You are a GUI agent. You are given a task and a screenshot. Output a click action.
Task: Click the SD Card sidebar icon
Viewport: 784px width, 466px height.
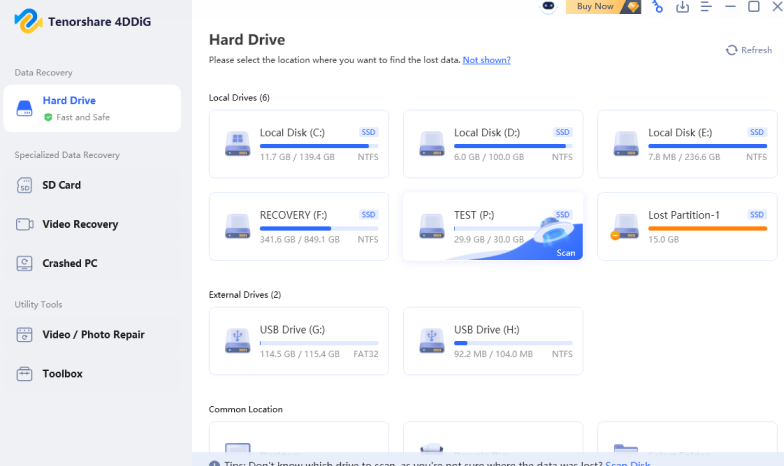(x=24, y=185)
